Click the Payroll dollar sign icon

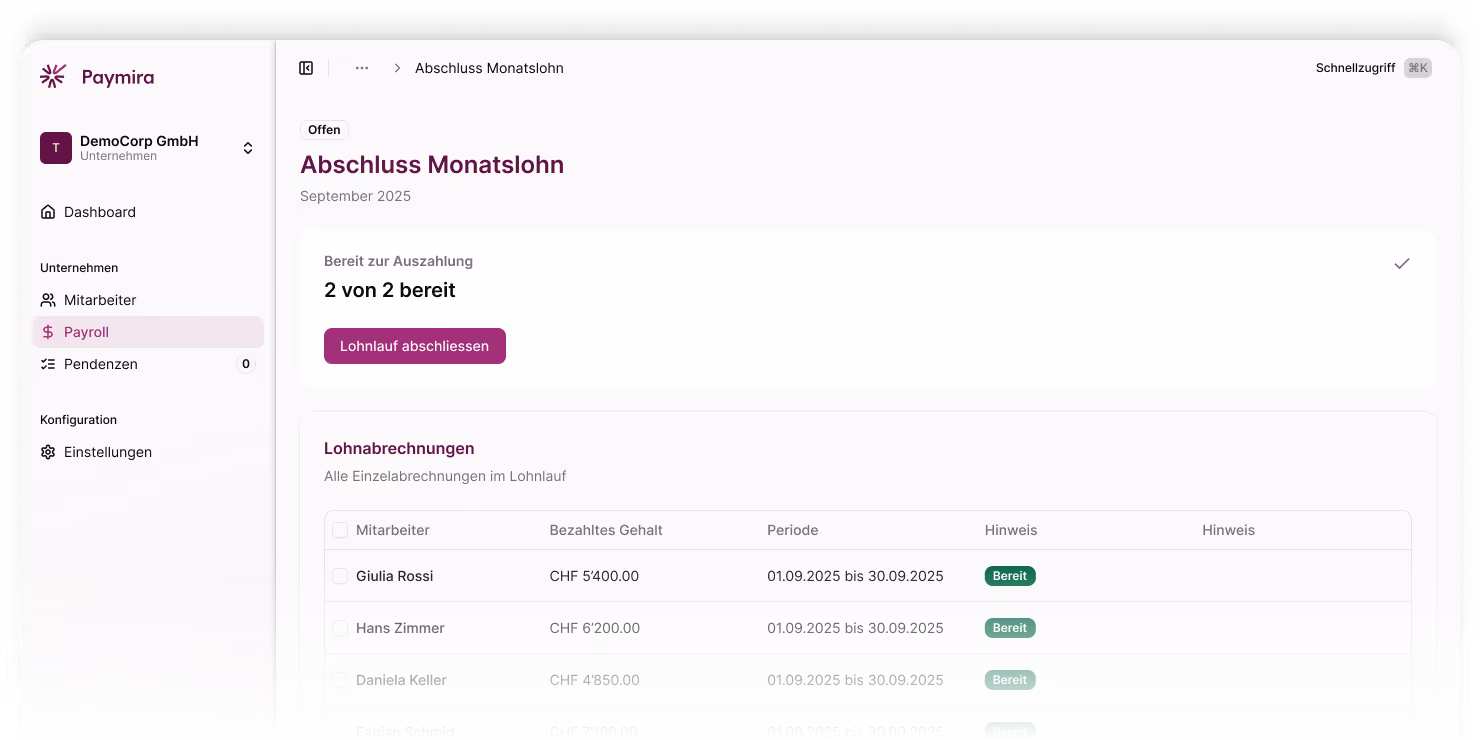(48, 332)
